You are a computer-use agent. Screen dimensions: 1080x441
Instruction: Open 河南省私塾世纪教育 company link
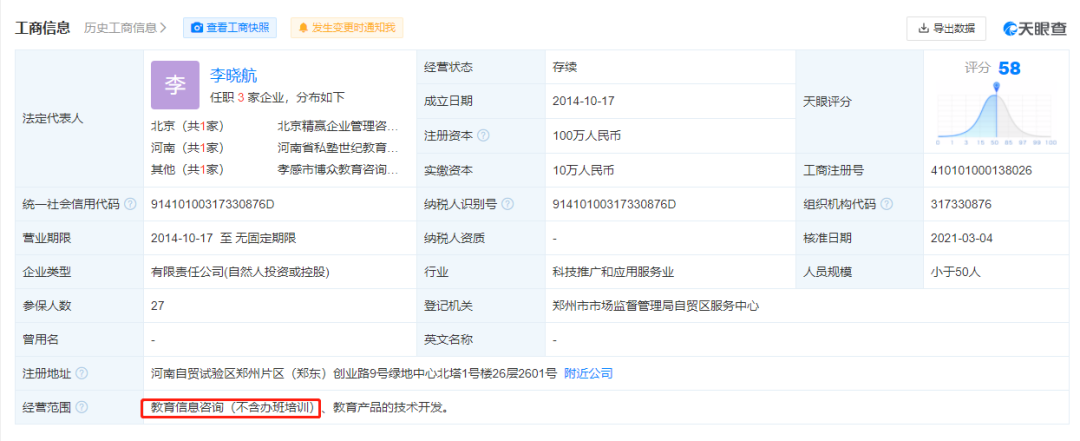point(338,147)
